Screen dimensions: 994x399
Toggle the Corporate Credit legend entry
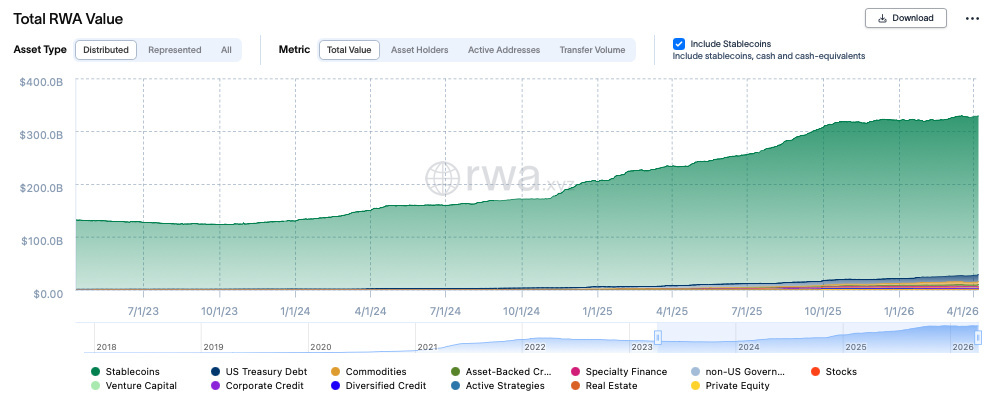[x=257, y=386]
